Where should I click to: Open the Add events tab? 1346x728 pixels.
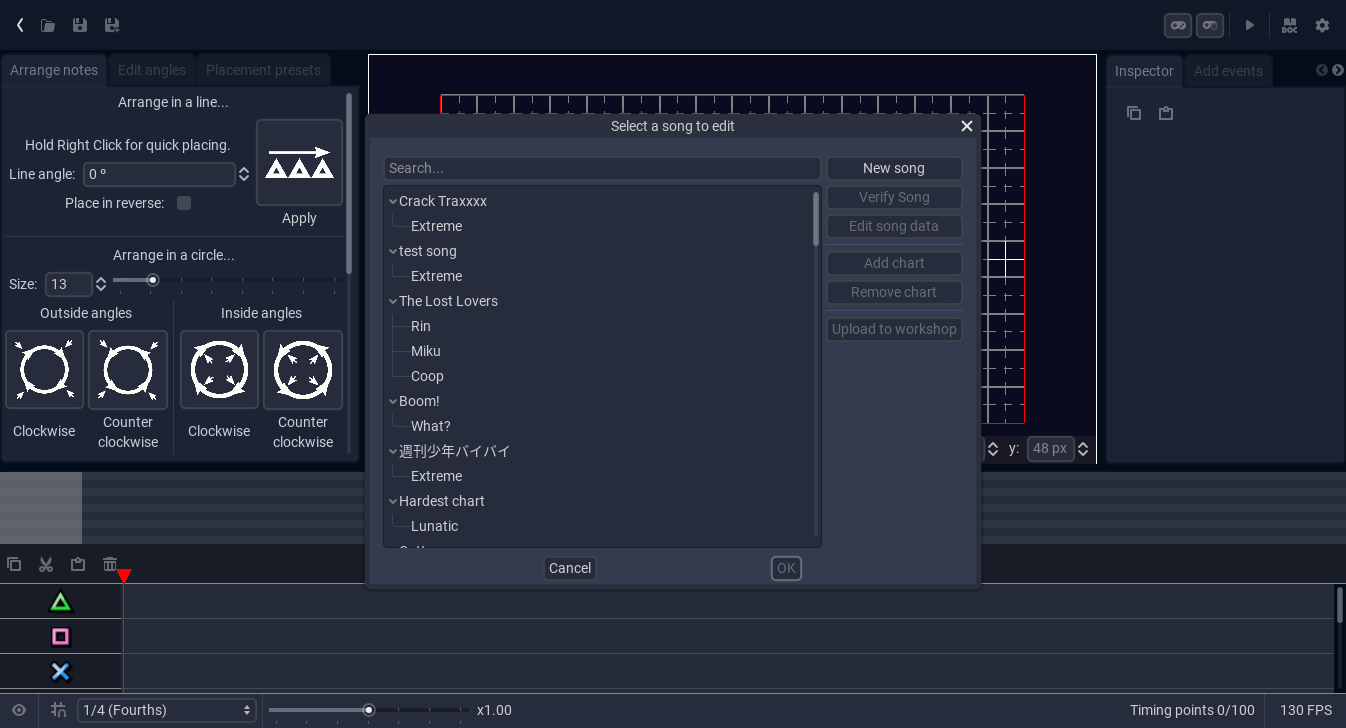[1228, 71]
